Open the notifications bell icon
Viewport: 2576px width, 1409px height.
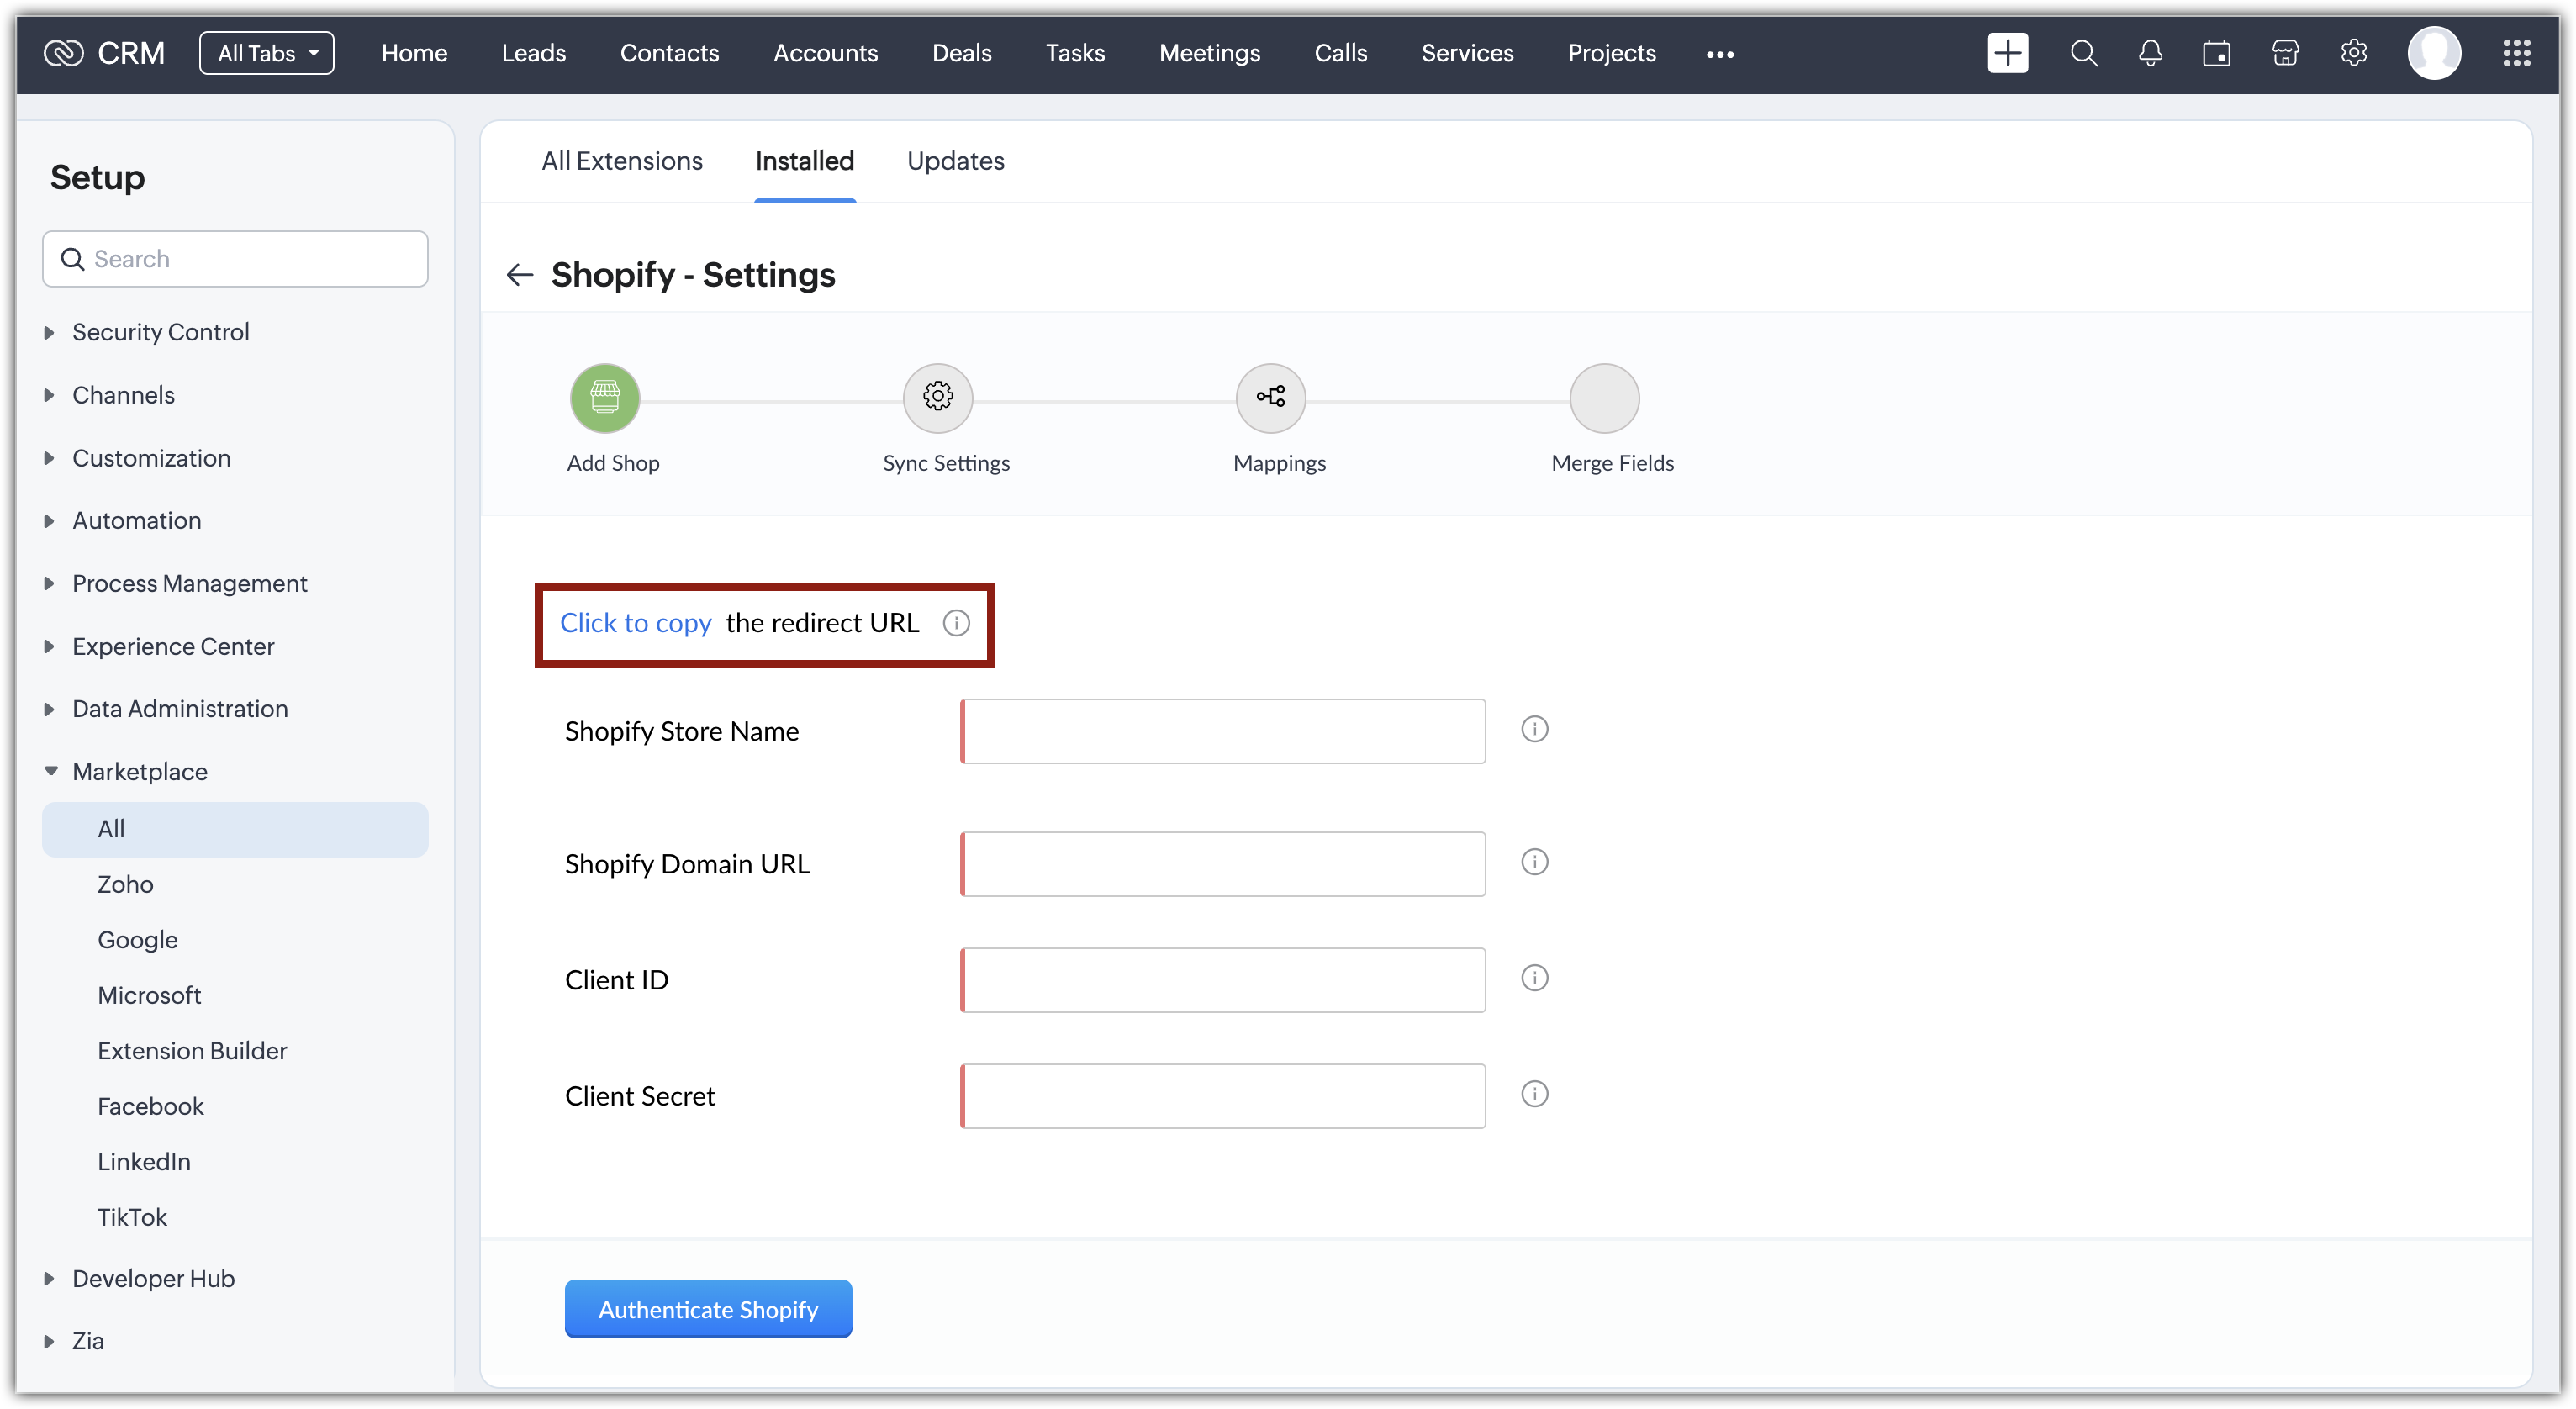2150,53
